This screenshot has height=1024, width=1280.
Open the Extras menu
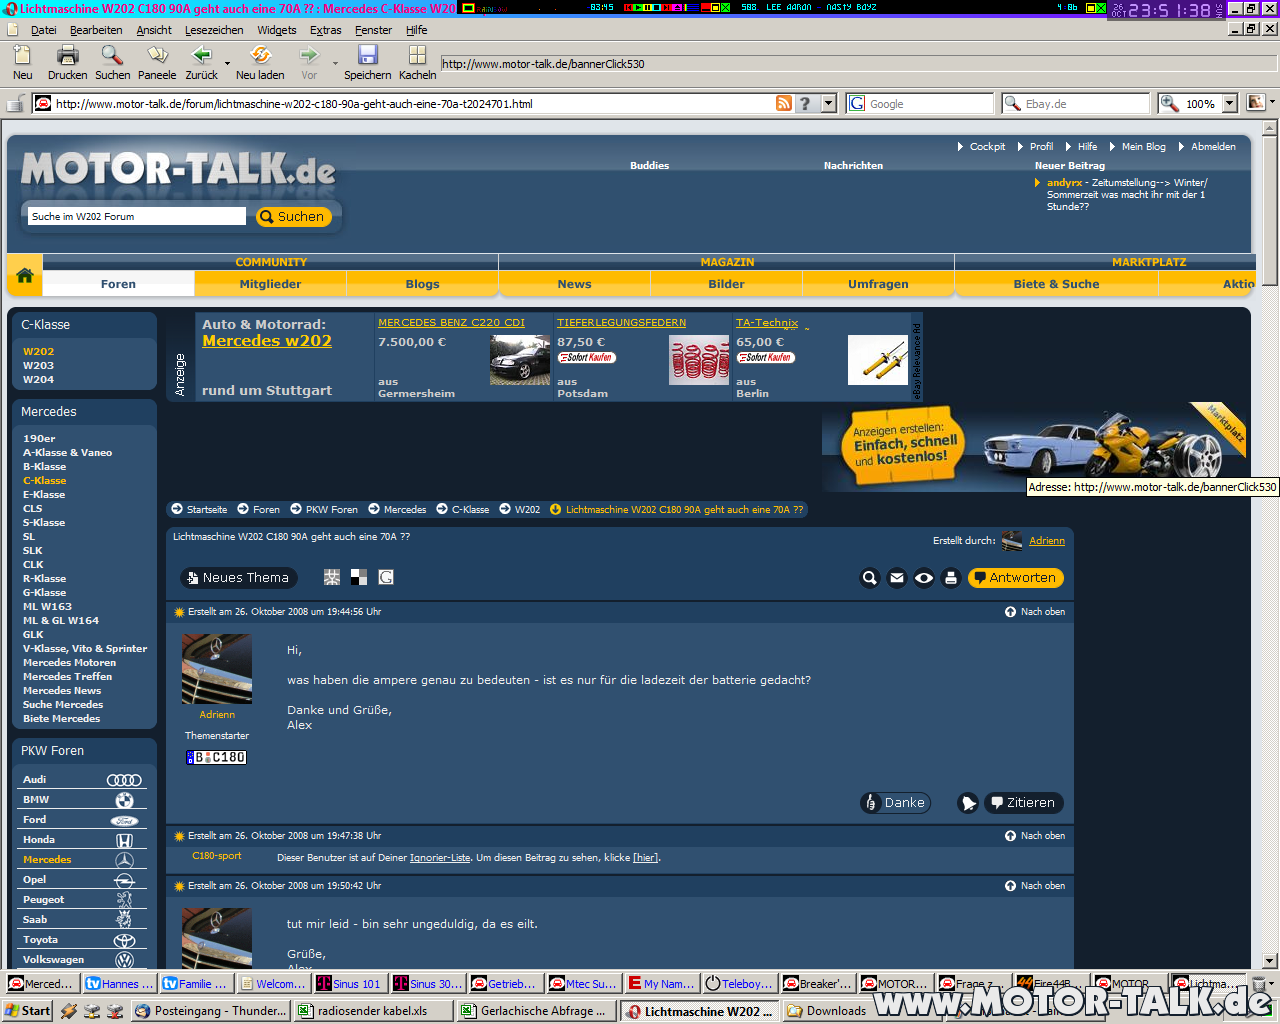(x=326, y=30)
